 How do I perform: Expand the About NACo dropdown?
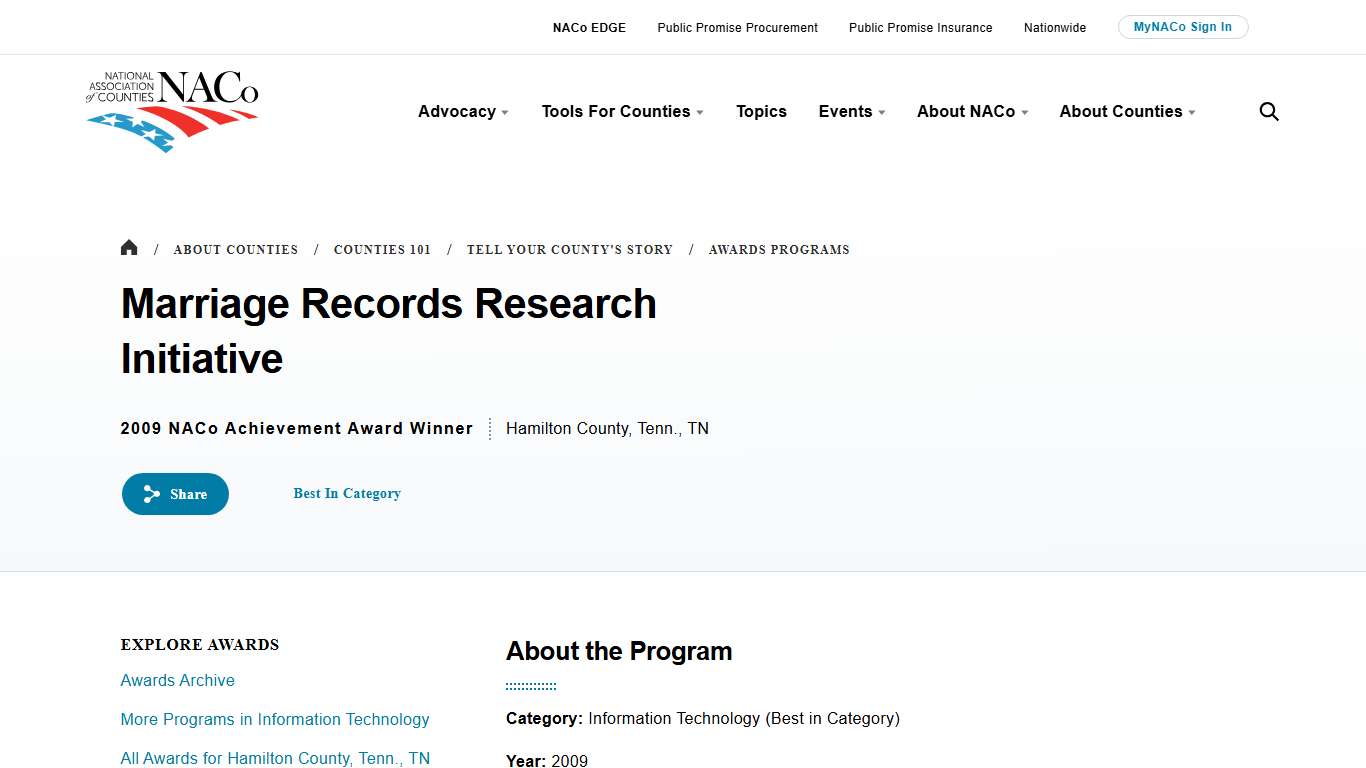[x=971, y=111]
